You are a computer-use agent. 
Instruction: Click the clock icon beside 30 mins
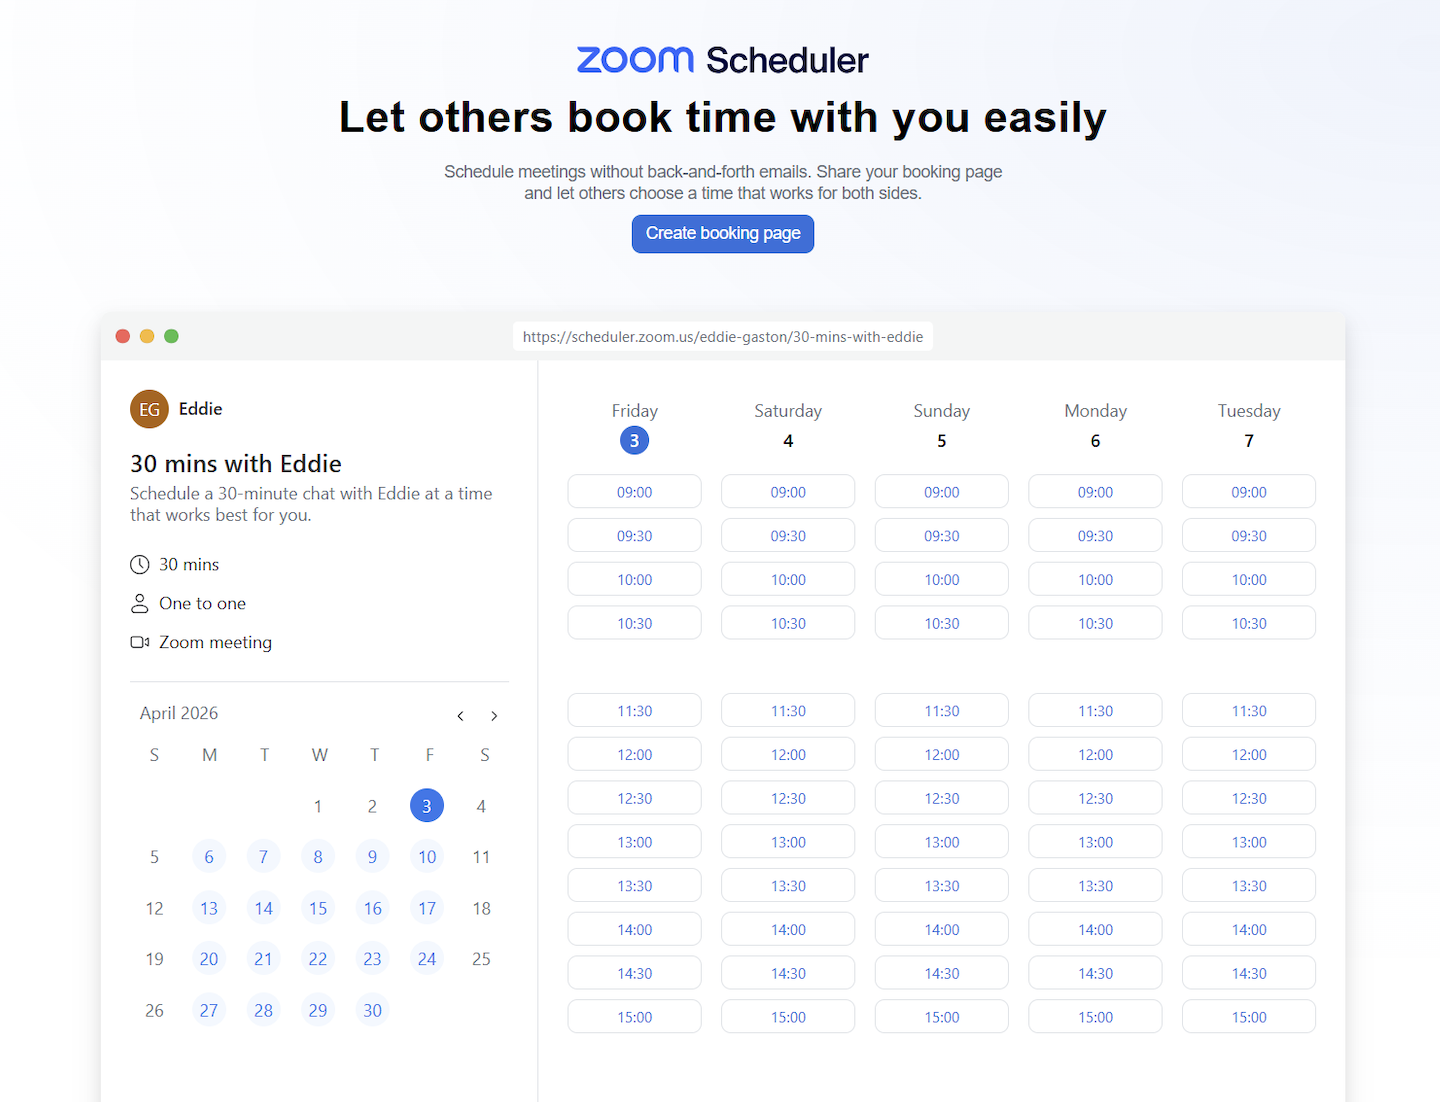(x=140, y=565)
